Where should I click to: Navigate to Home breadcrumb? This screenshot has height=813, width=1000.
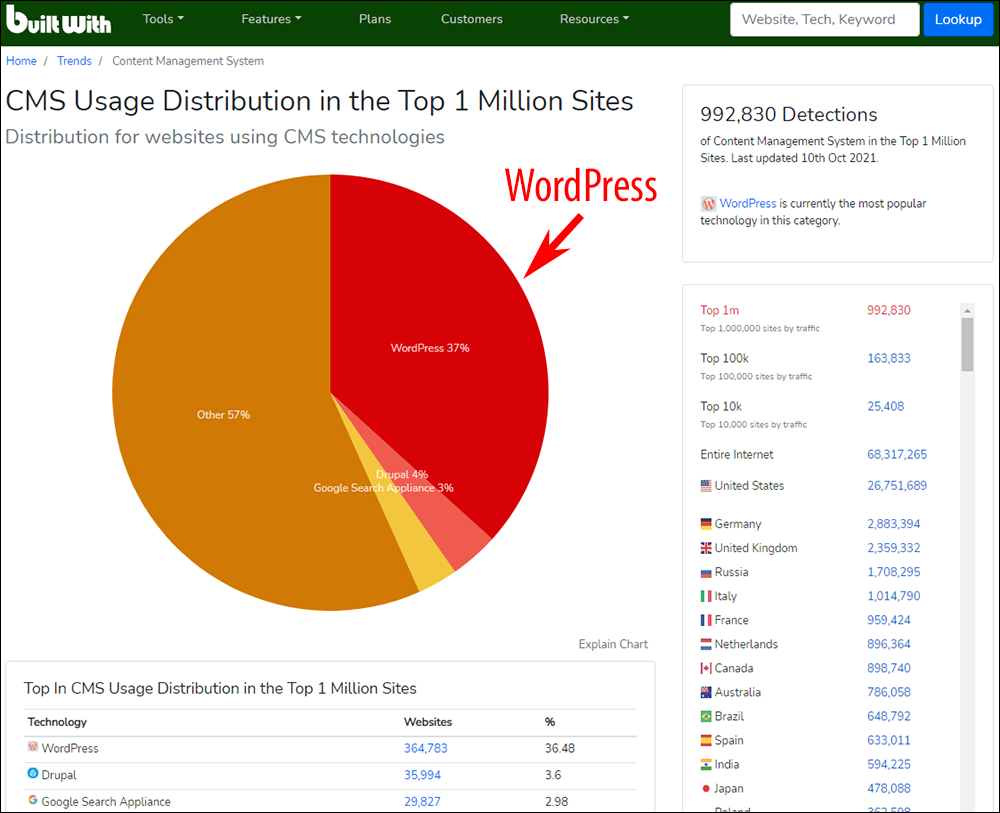(21, 61)
